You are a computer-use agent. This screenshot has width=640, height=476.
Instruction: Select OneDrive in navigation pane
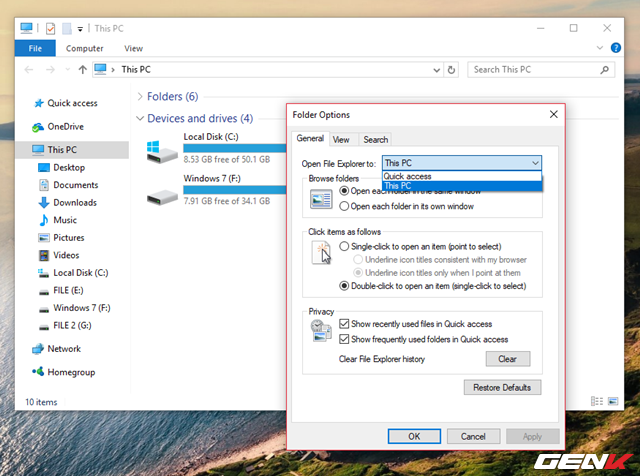[x=65, y=127]
